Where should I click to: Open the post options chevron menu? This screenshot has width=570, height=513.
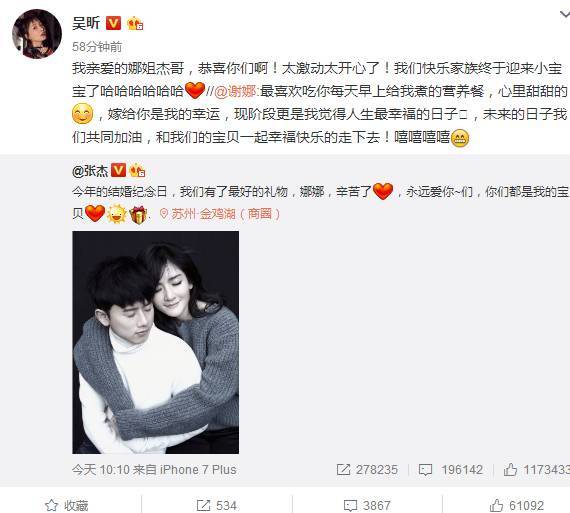coord(565,15)
